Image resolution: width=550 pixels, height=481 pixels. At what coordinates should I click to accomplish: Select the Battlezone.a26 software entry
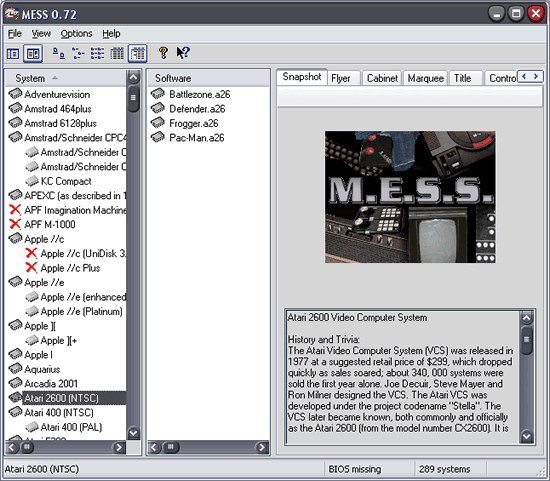[200, 94]
